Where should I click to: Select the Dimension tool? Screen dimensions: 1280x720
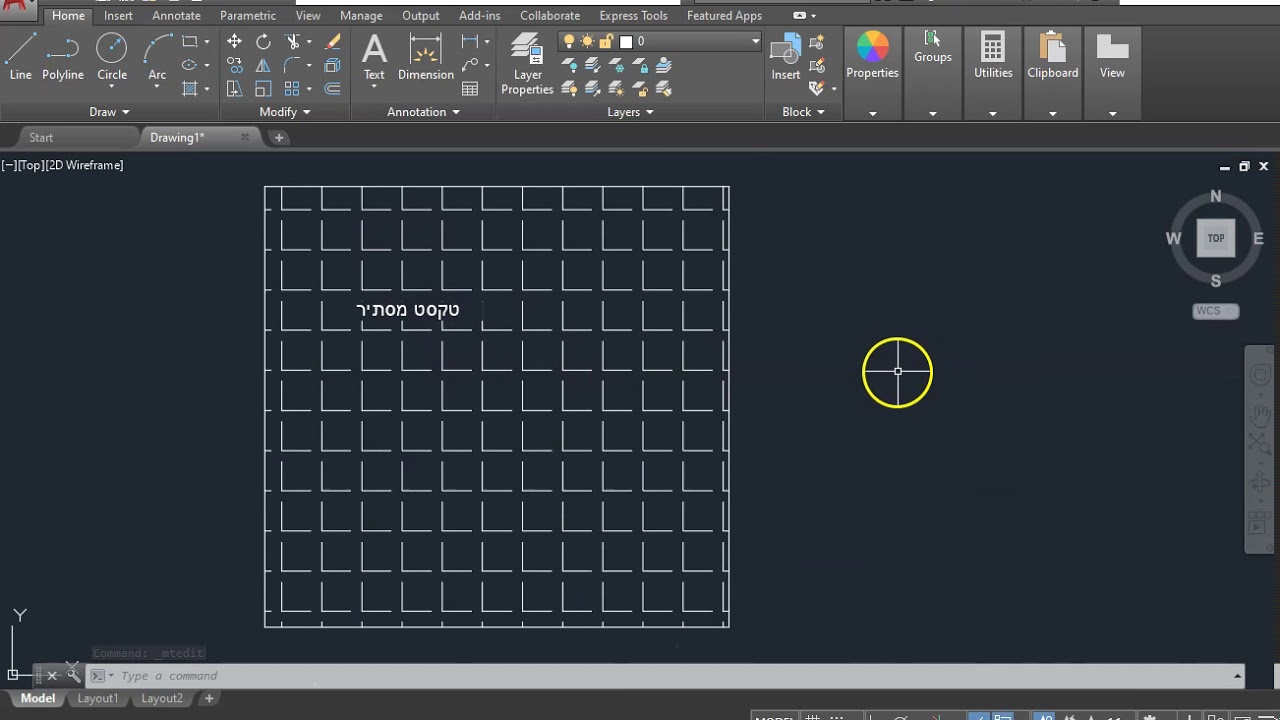[426, 56]
